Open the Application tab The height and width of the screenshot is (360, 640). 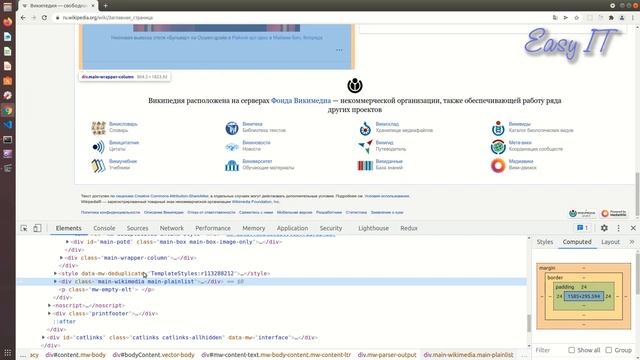click(292, 228)
